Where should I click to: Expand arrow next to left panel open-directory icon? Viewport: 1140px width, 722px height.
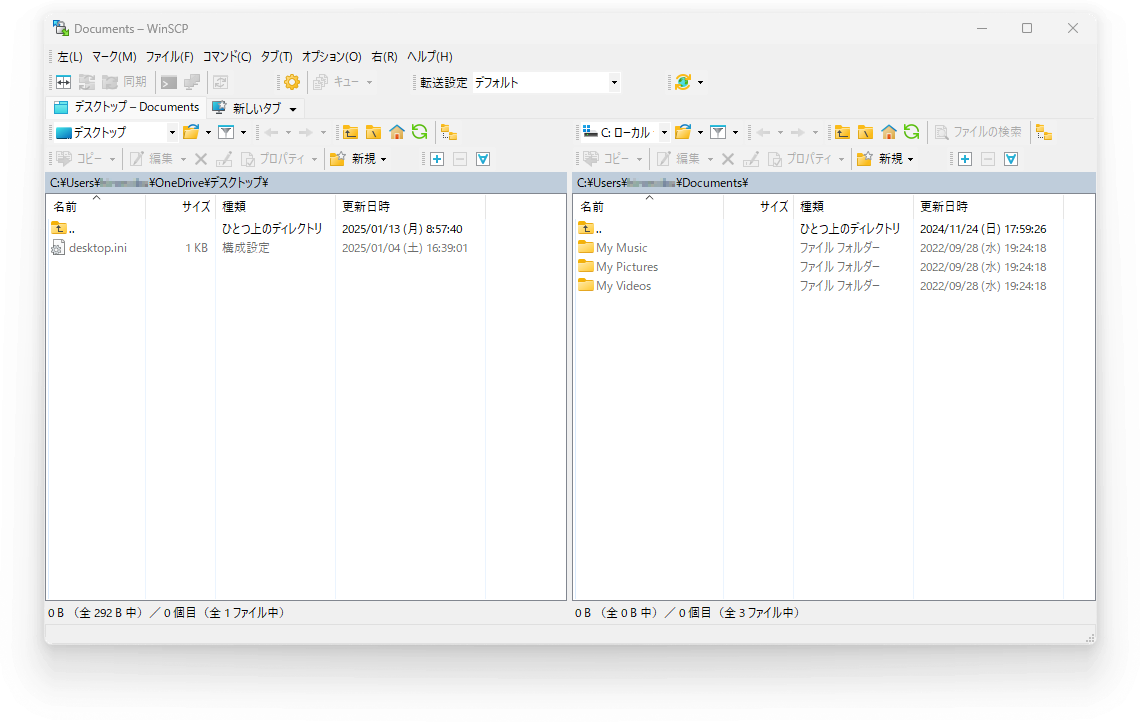pos(209,132)
